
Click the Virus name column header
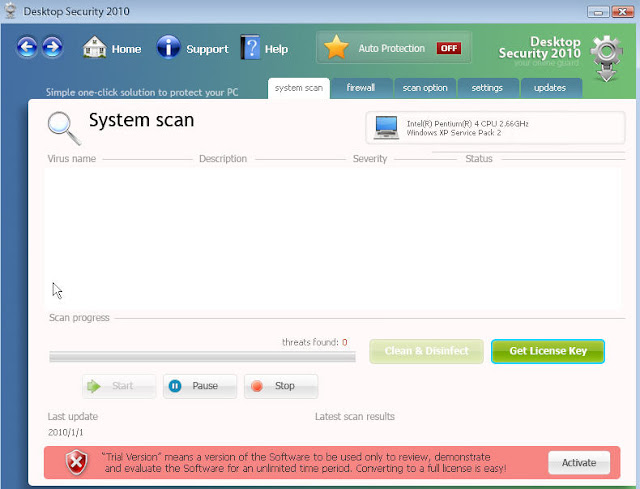[72, 159]
